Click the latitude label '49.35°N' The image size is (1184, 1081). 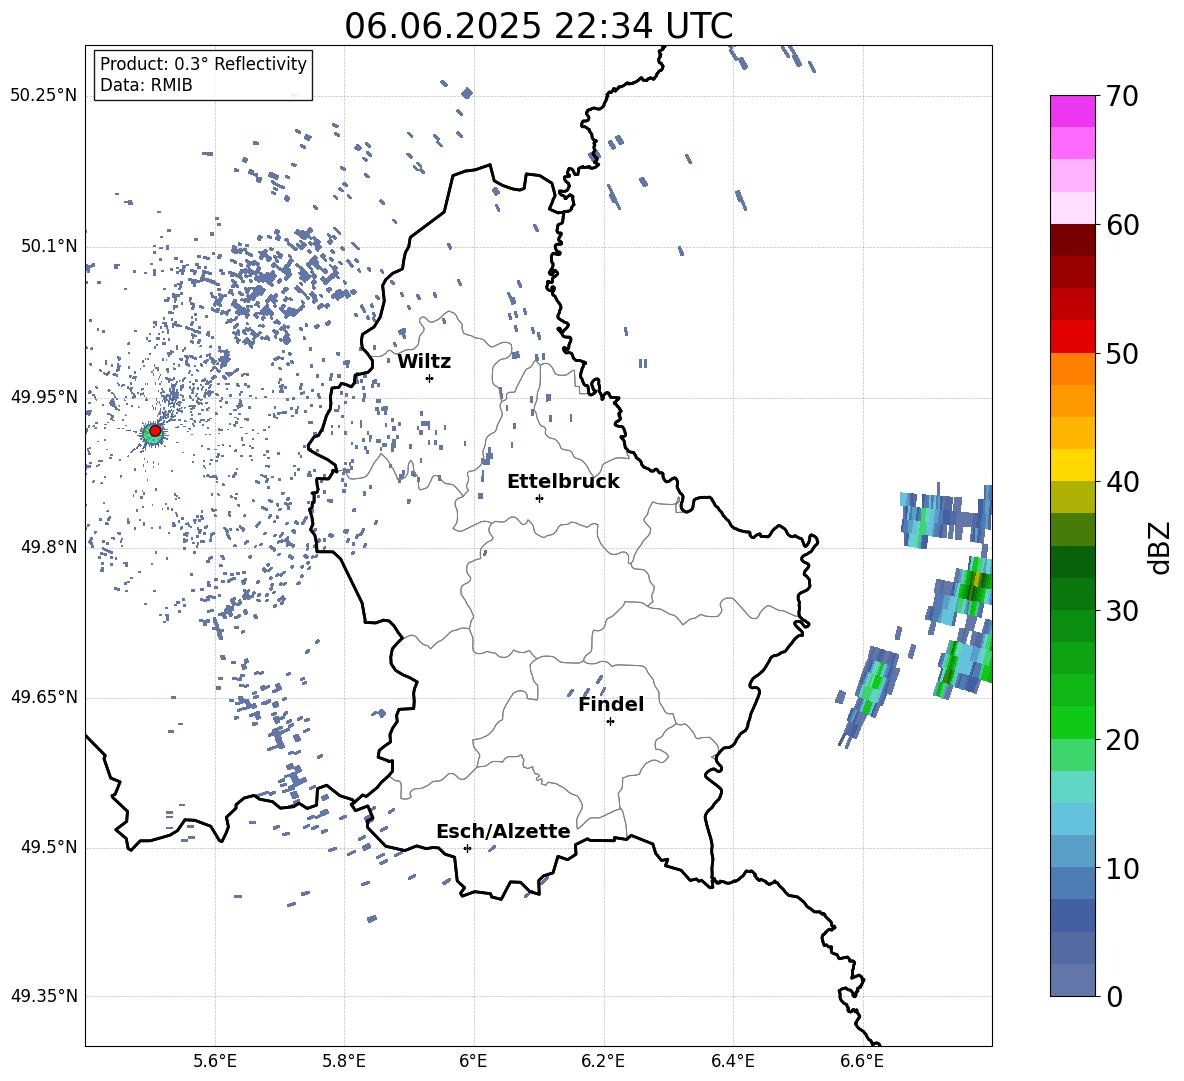coord(44,996)
